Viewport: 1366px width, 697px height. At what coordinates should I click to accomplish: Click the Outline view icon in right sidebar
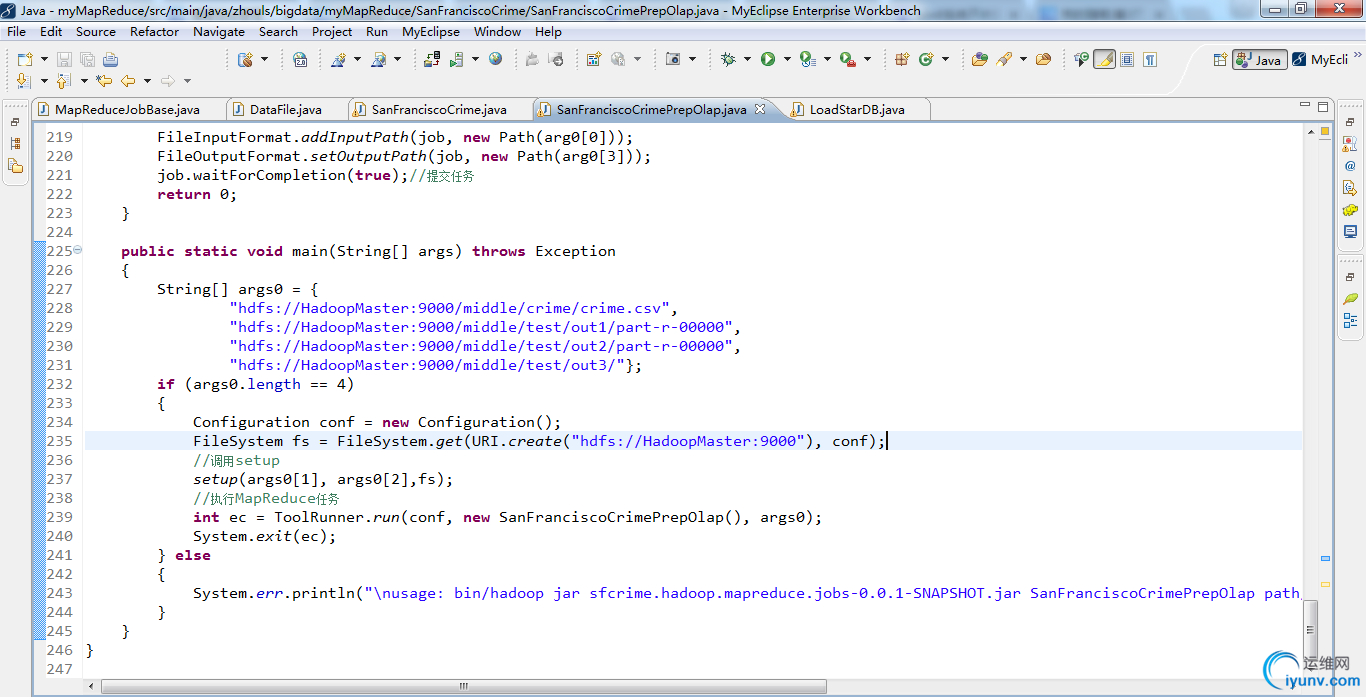1350,320
